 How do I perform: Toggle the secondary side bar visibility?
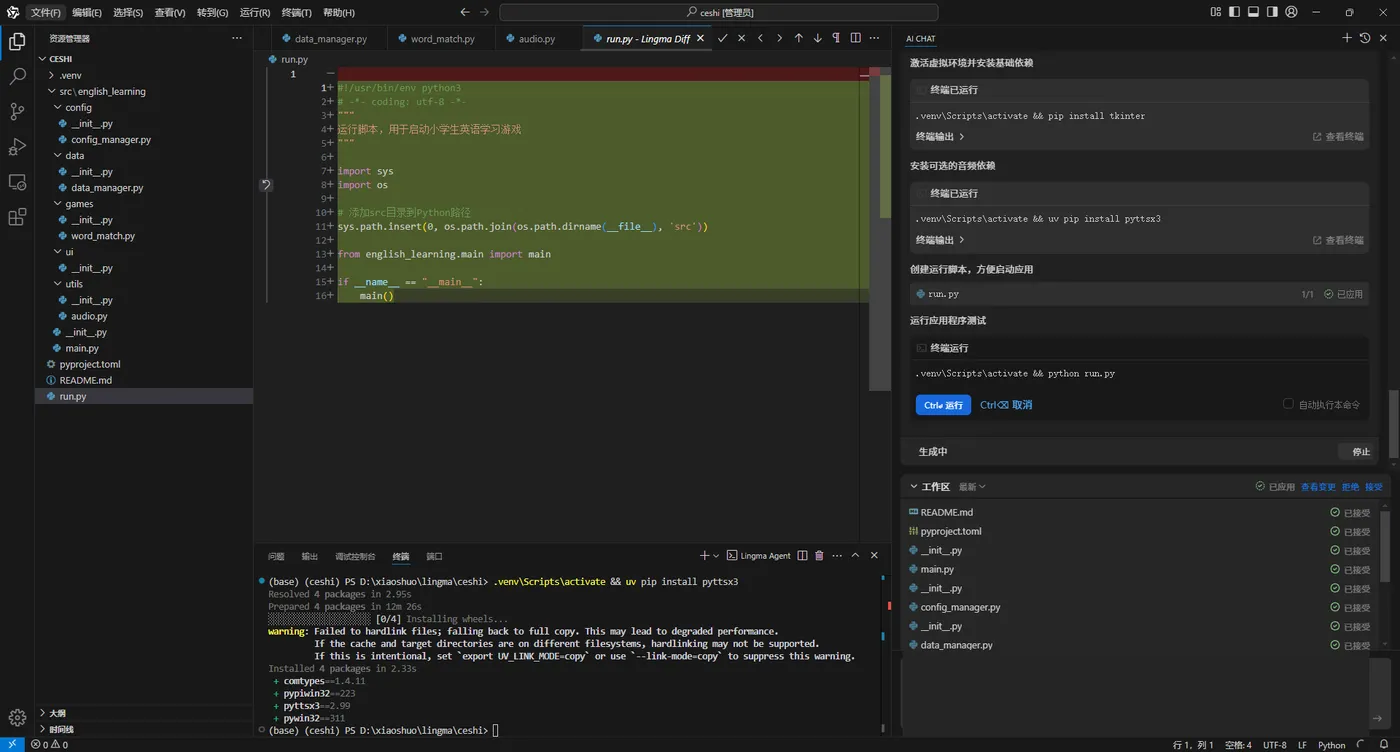(1272, 12)
